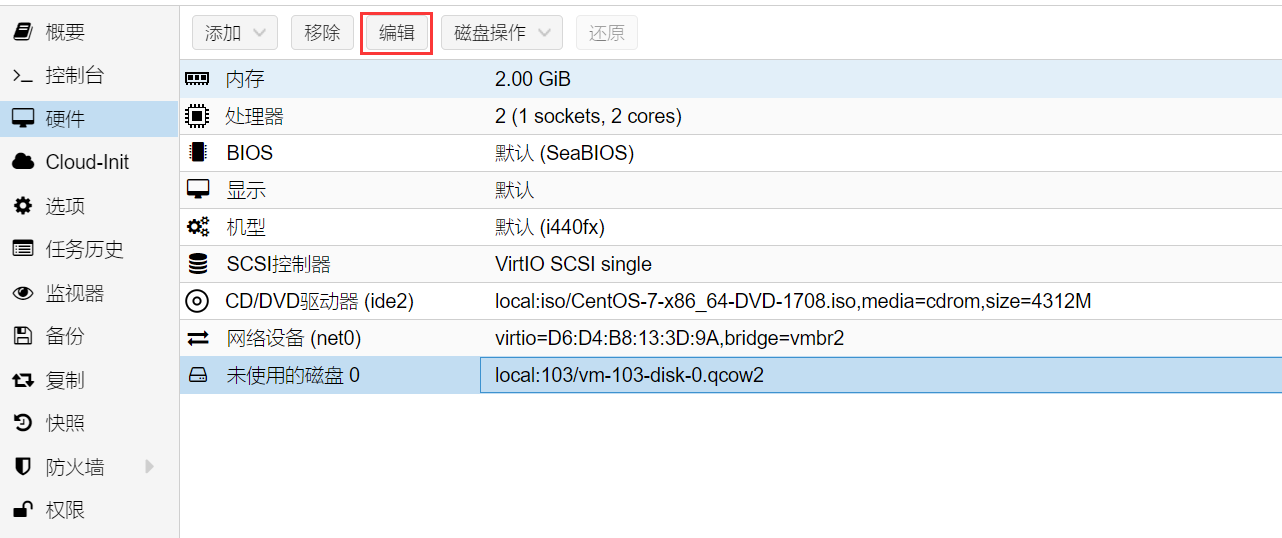The width and height of the screenshot is (1282, 538).
Task: Open the 概要 summary tab
Action: pyautogui.click(x=65, y=32)
